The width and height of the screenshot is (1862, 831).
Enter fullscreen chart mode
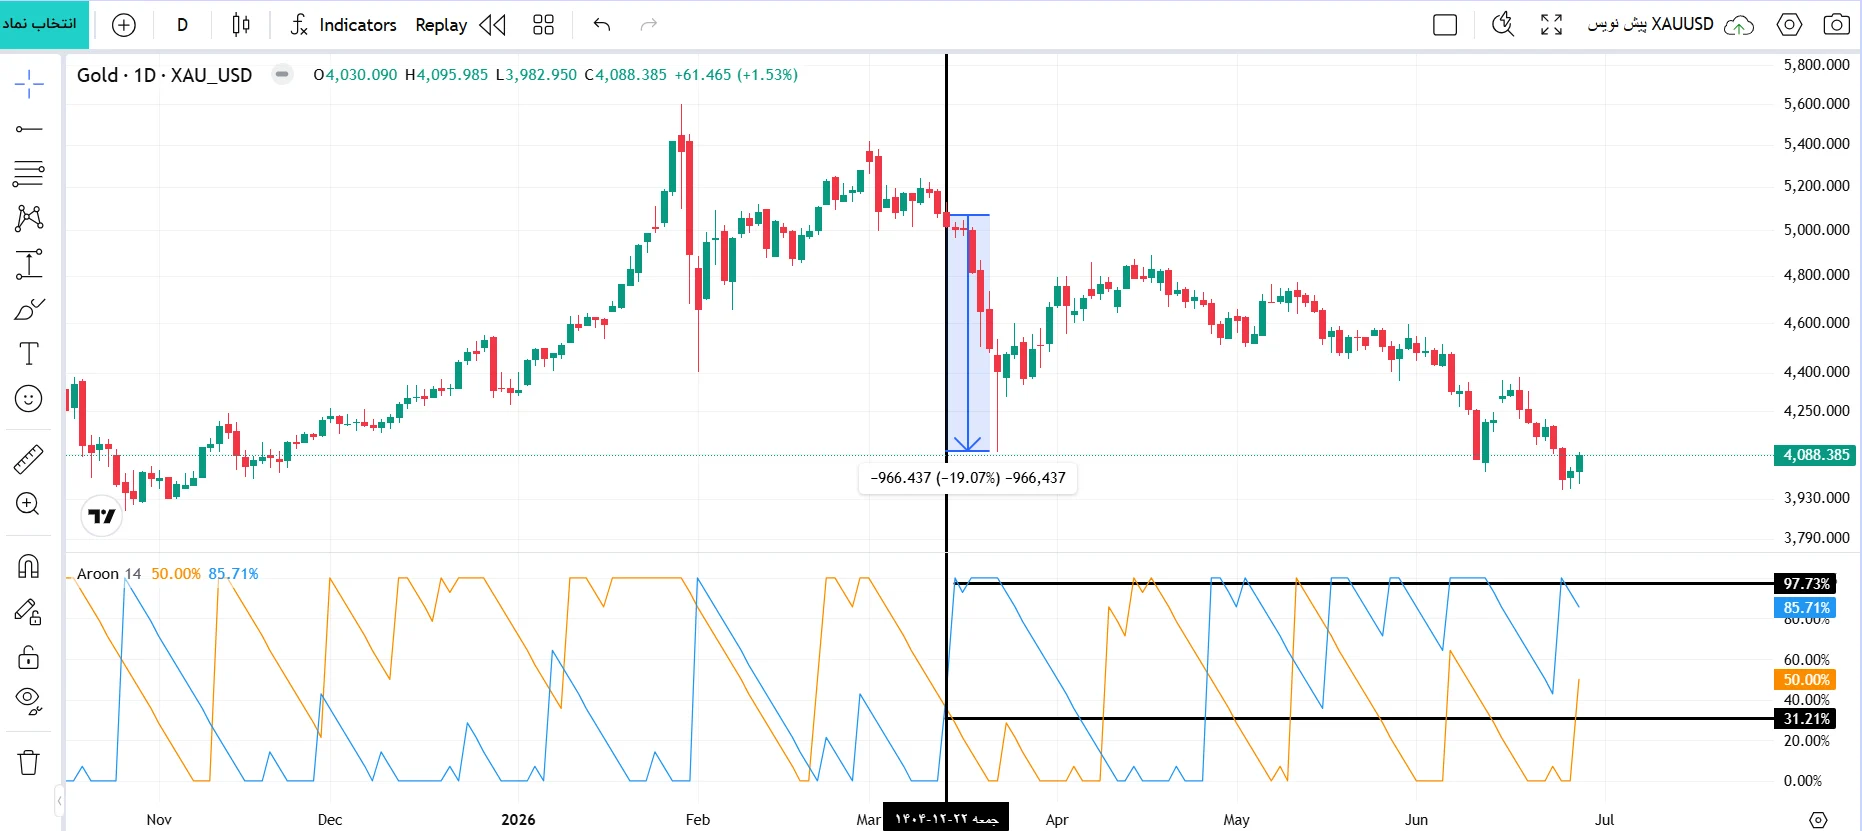point(1551,25)
